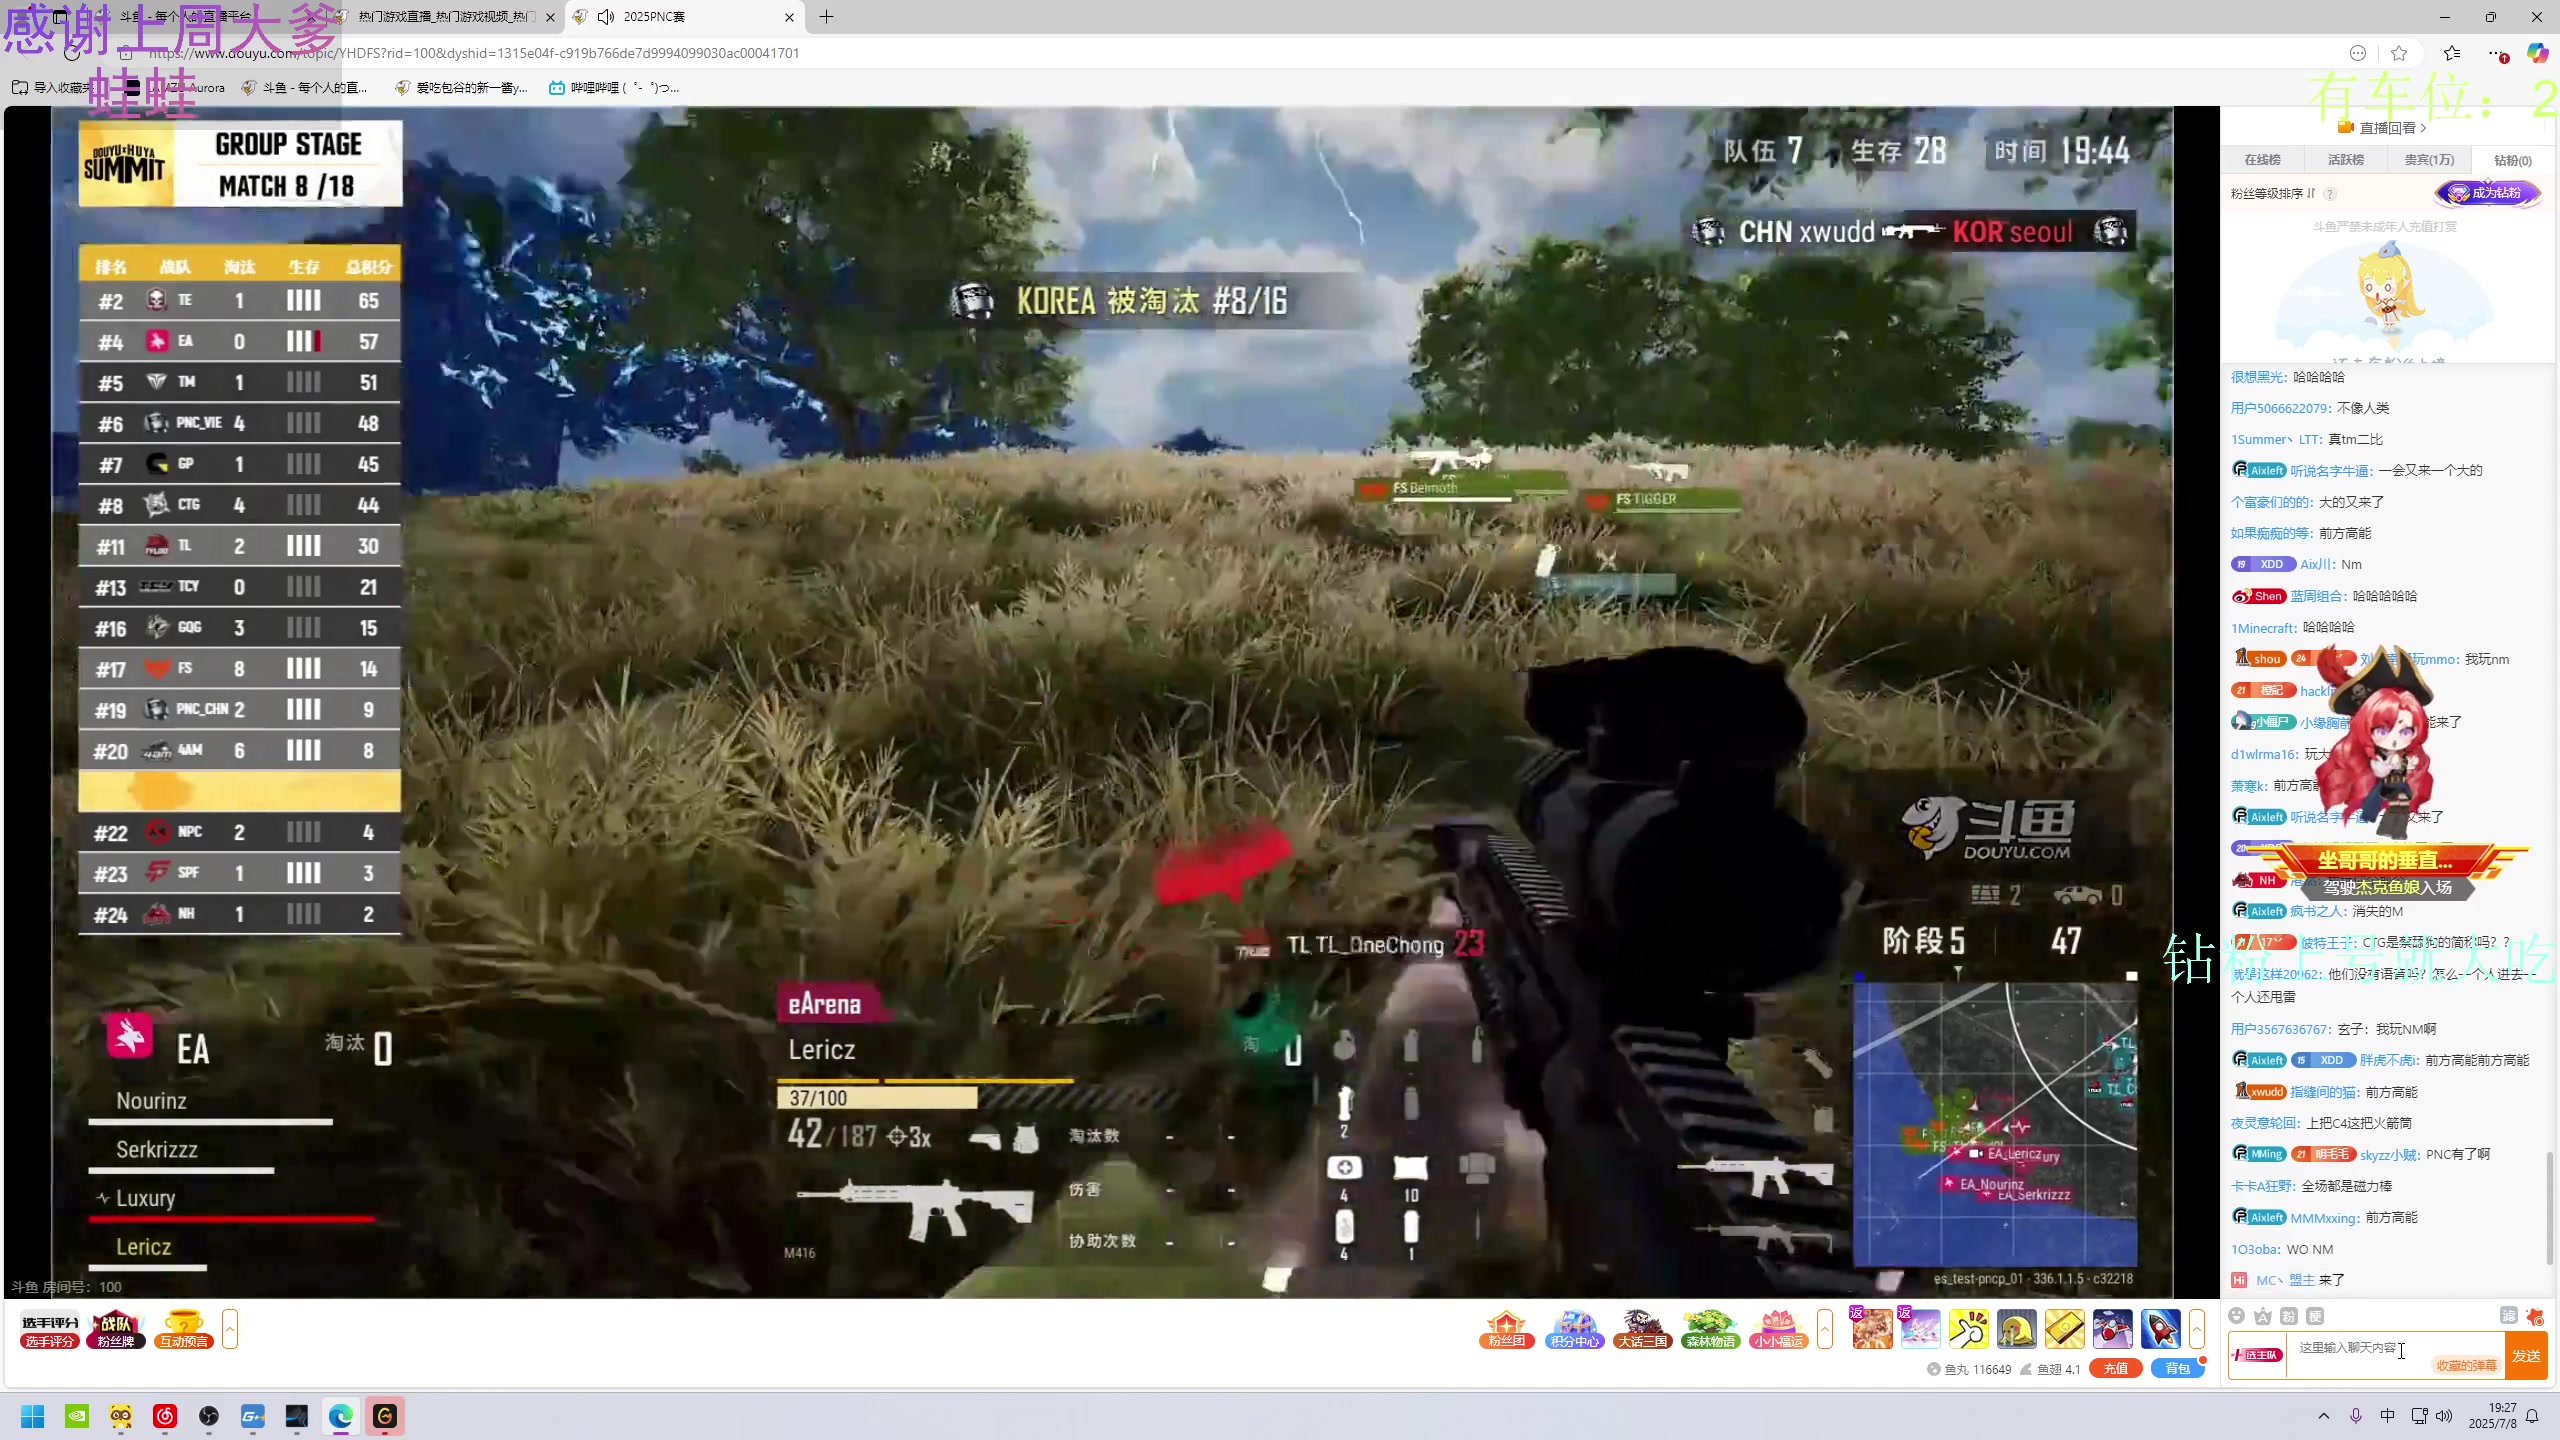This screenshot has width=2560, height=1440.
Task: Switch to Microsoft Edge on taskbar
Action: point(341,1416)
